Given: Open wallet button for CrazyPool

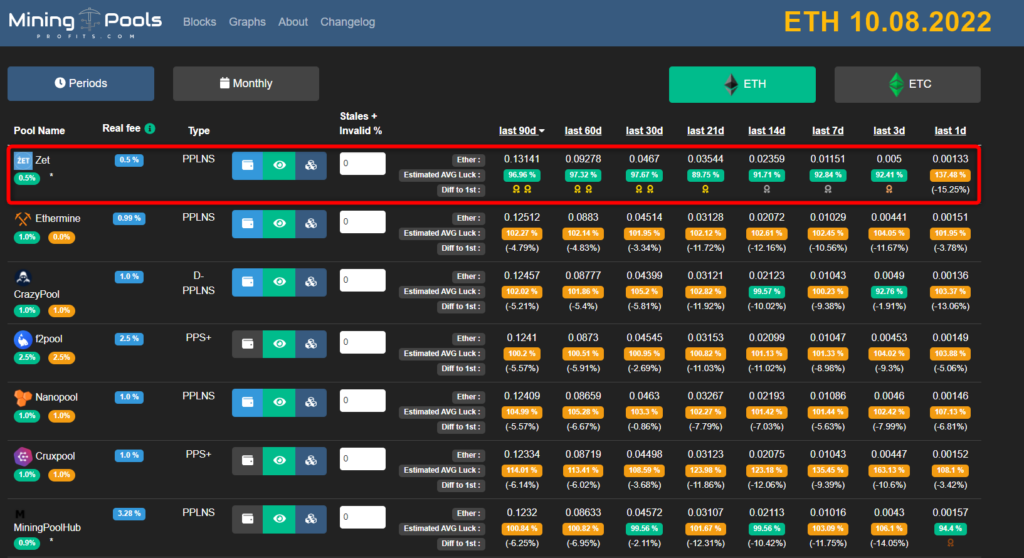Looking at the screenshot, I should [247, 283].
